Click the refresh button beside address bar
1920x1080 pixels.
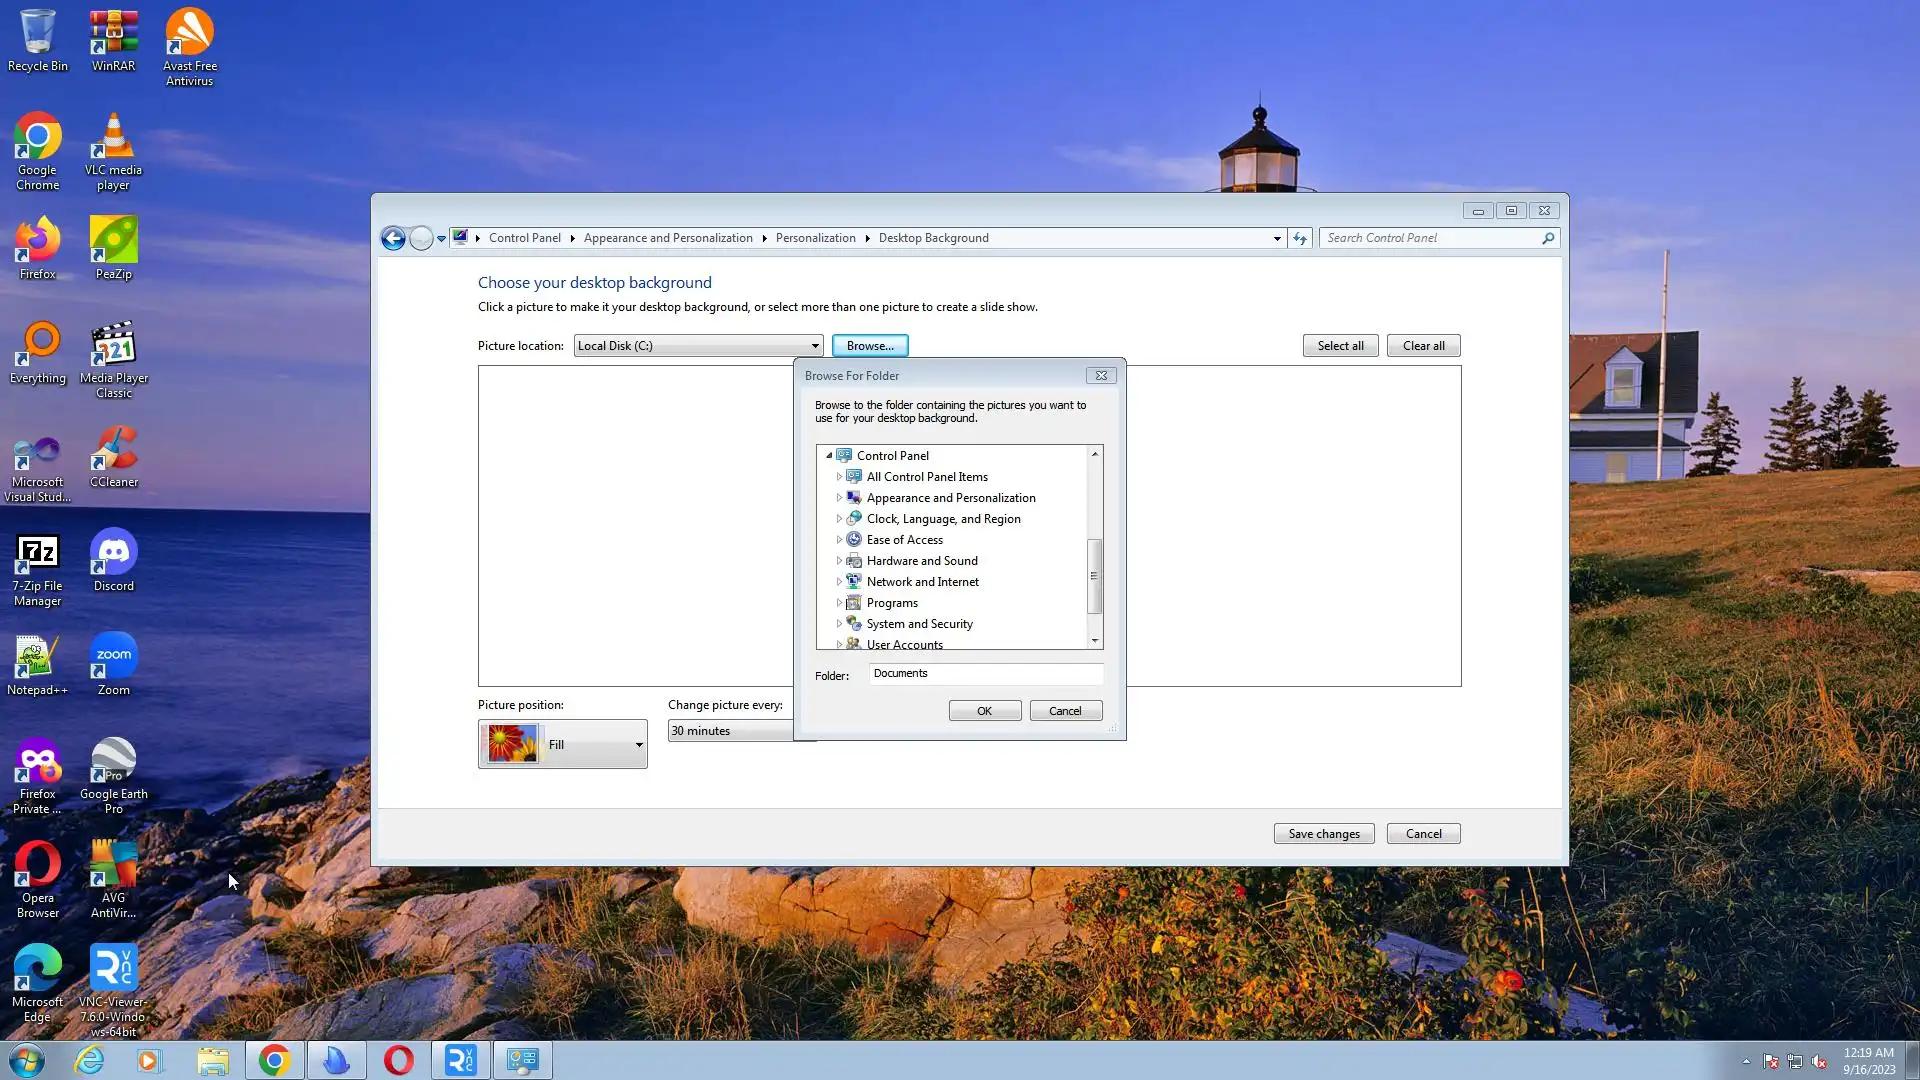tap(1299, 238)
